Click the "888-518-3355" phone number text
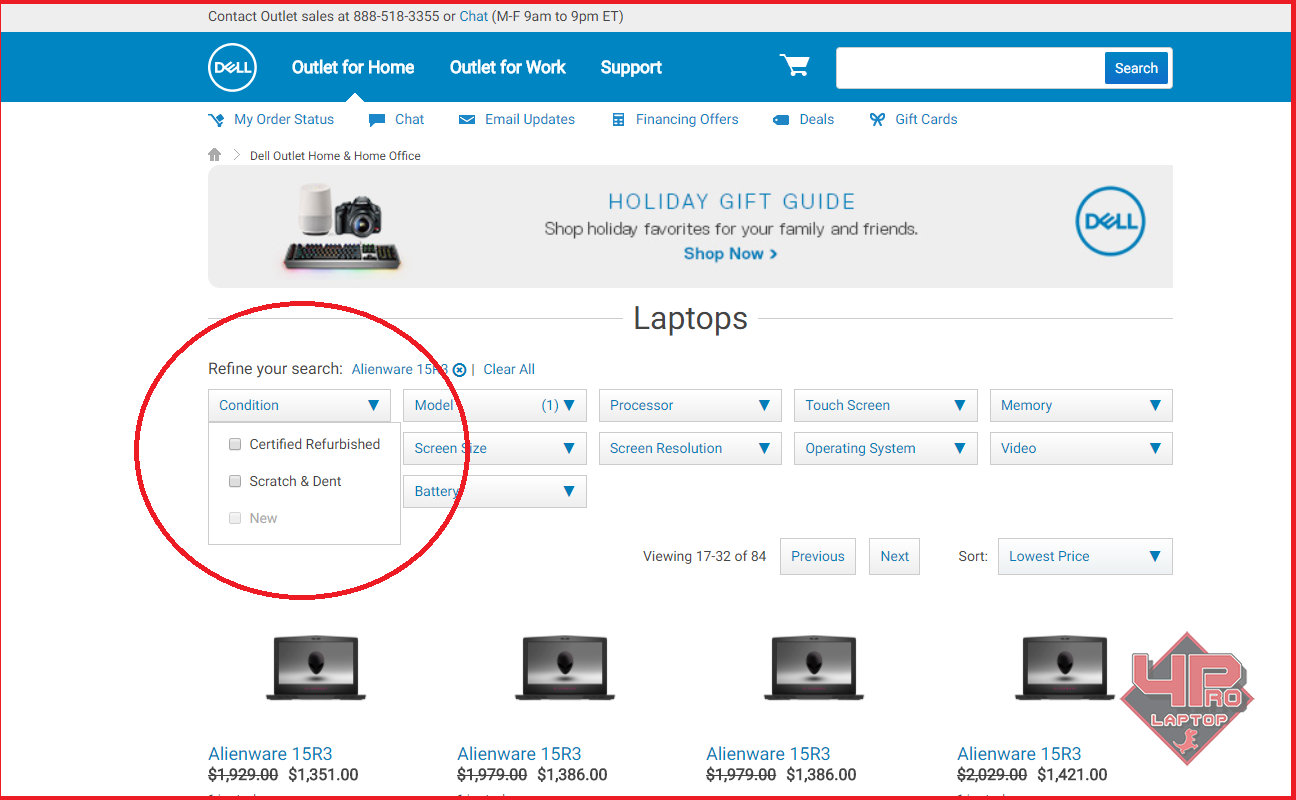The height and width of the screenshot is (800, 1296). tap(397, 17)
